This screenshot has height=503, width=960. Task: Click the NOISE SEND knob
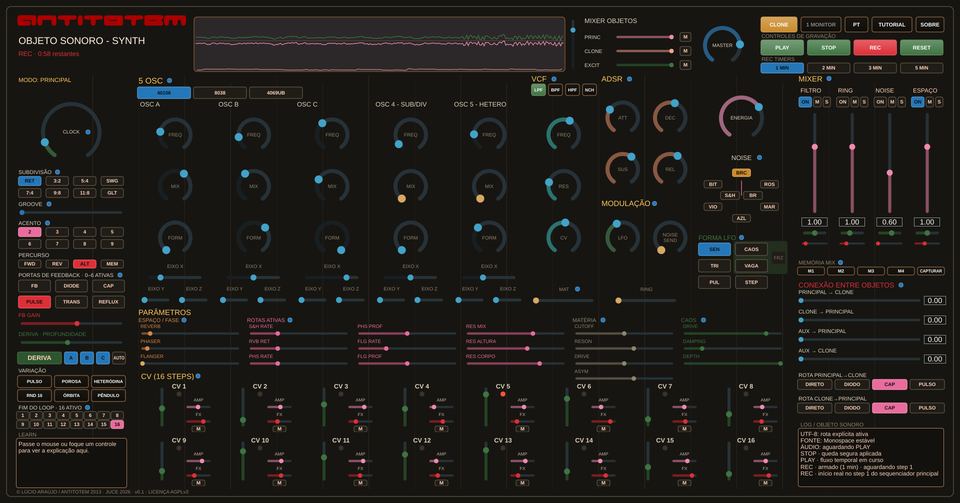pyautogui.click(x=670, y=237)
